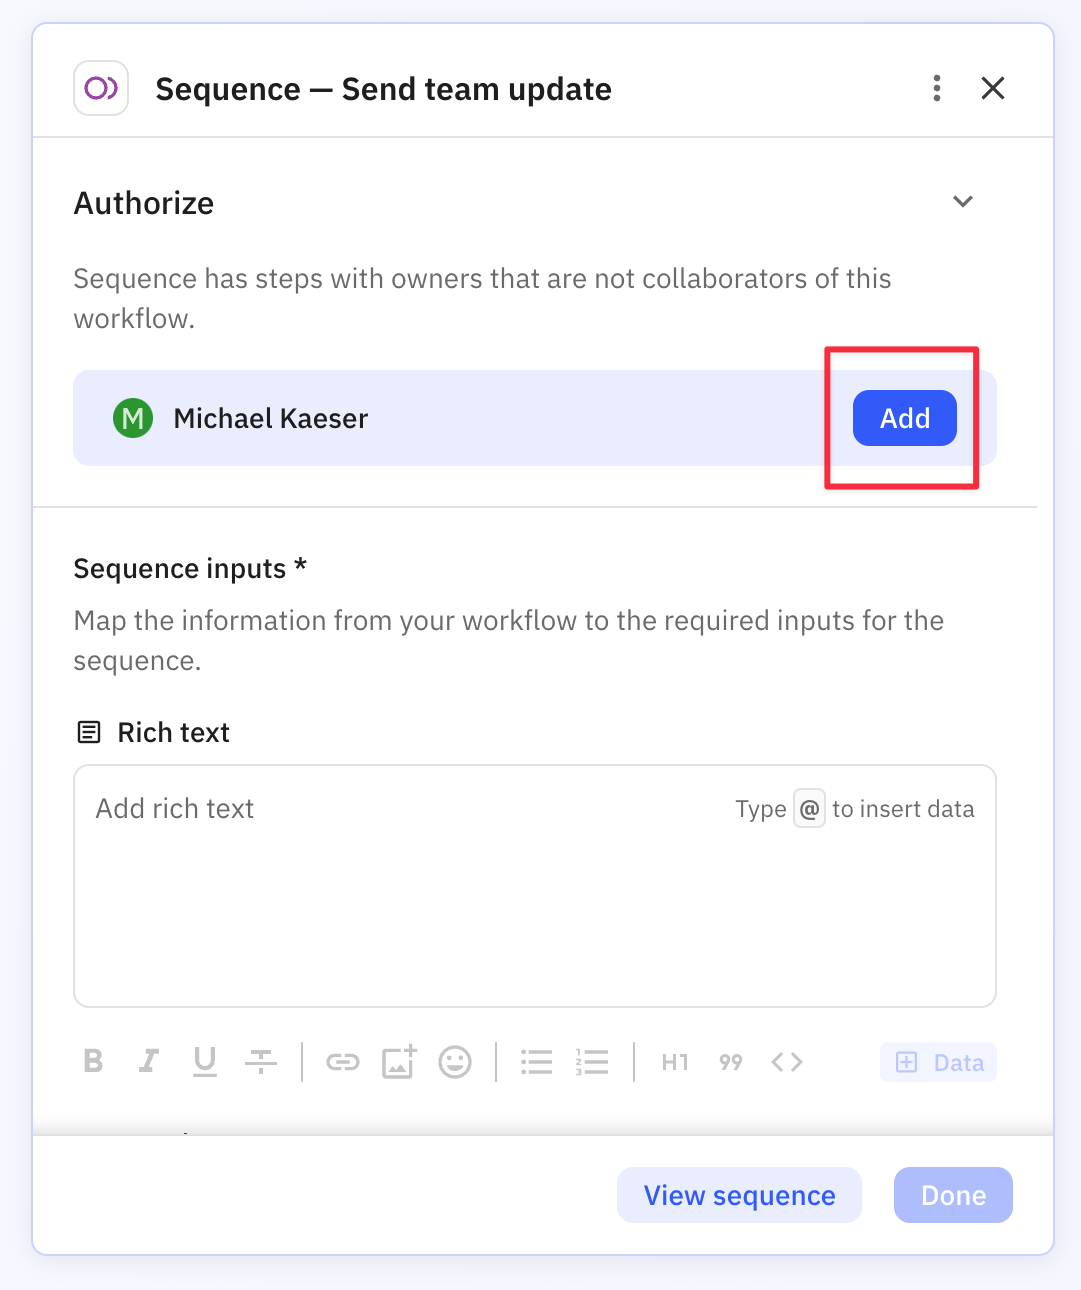Add Michael Kaeser as a collaborator
Viewport: 1081px width, 1290px height.
pyautogui.click(x=904, y=418)
